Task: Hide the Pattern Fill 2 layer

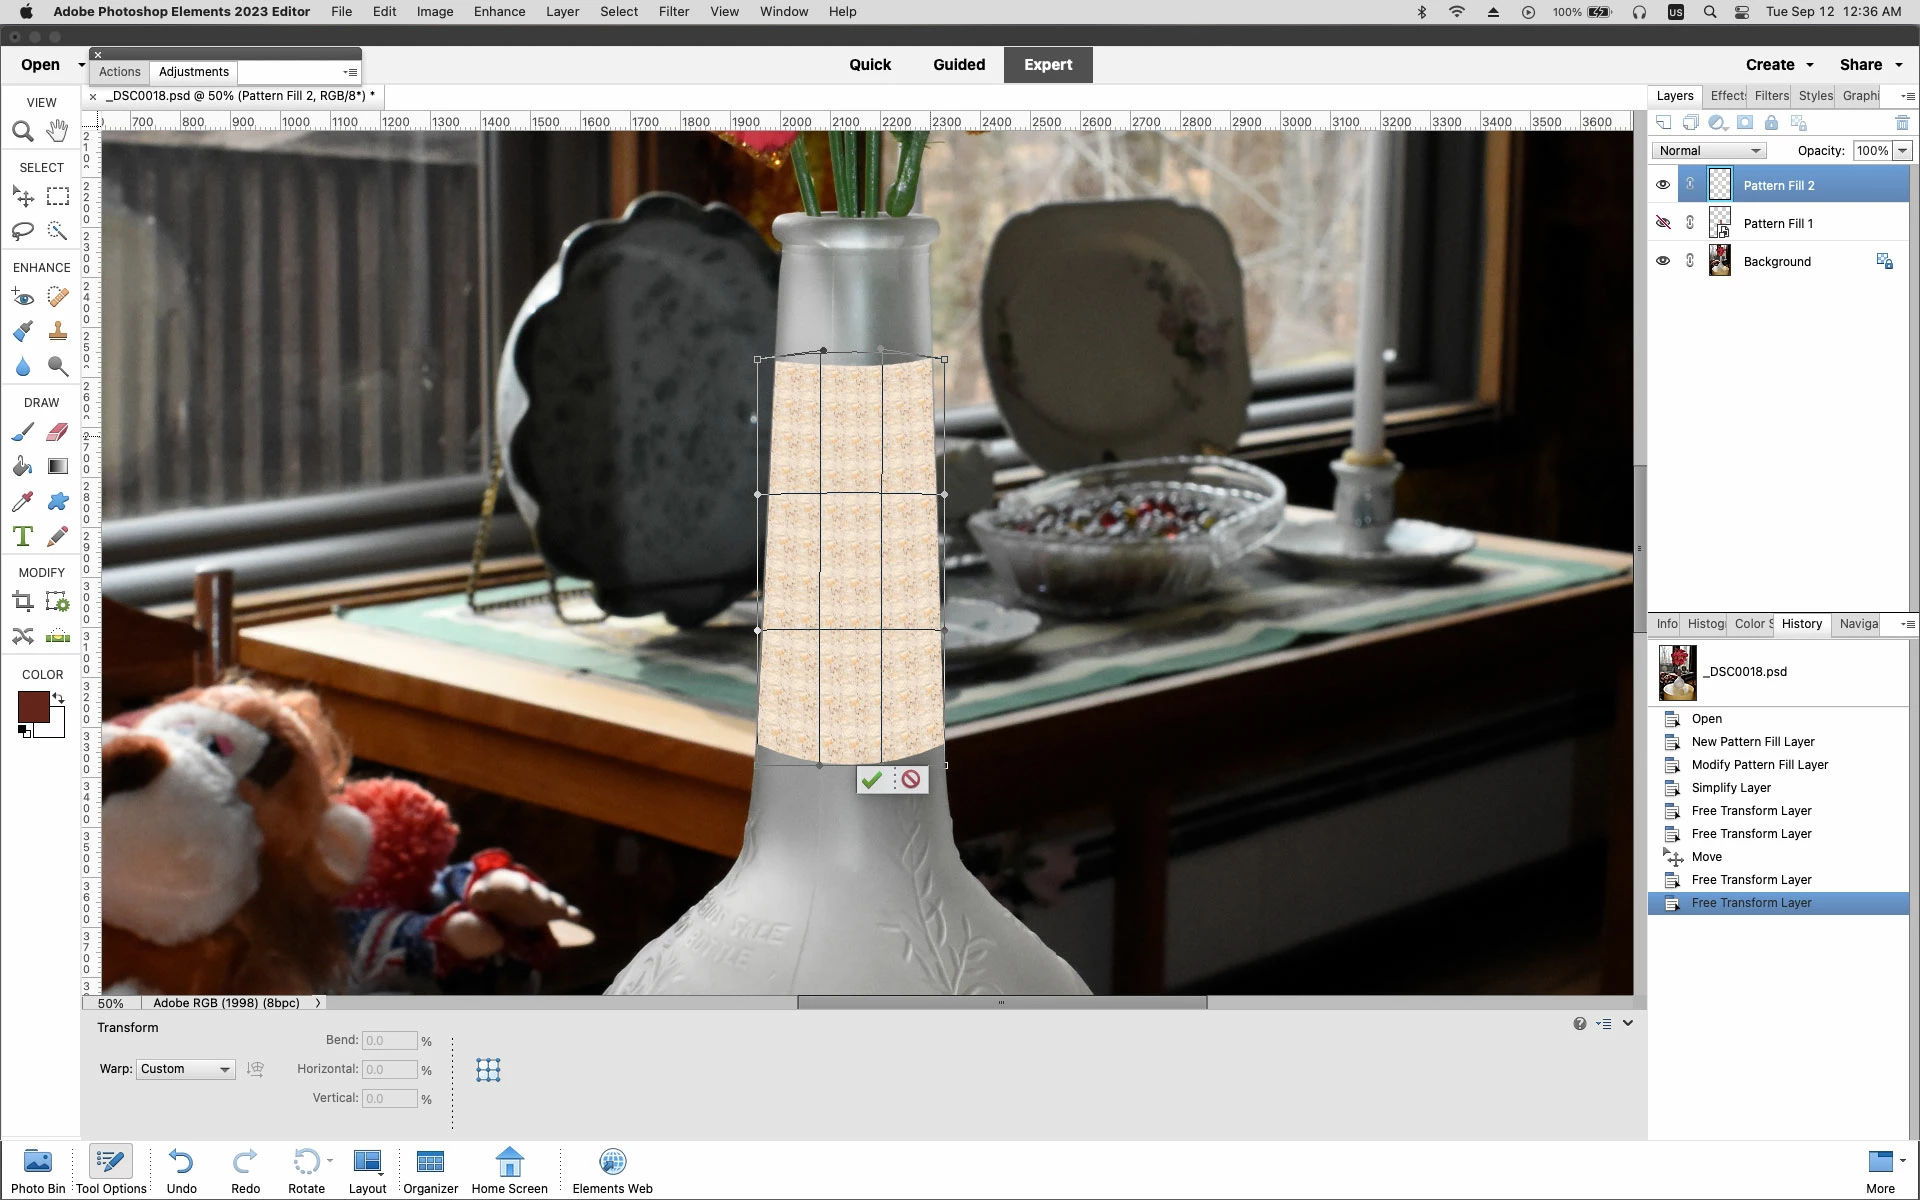Action: [x=1663, y=185]
